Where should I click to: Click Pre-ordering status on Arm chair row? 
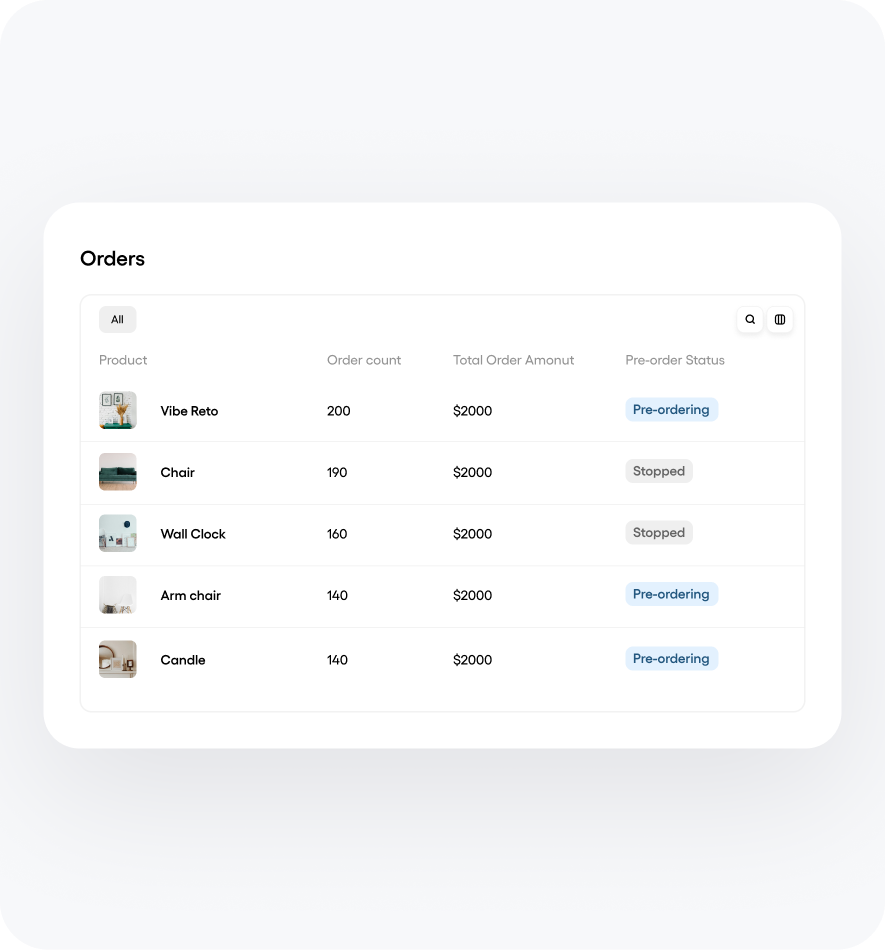[x=671, y=594]
